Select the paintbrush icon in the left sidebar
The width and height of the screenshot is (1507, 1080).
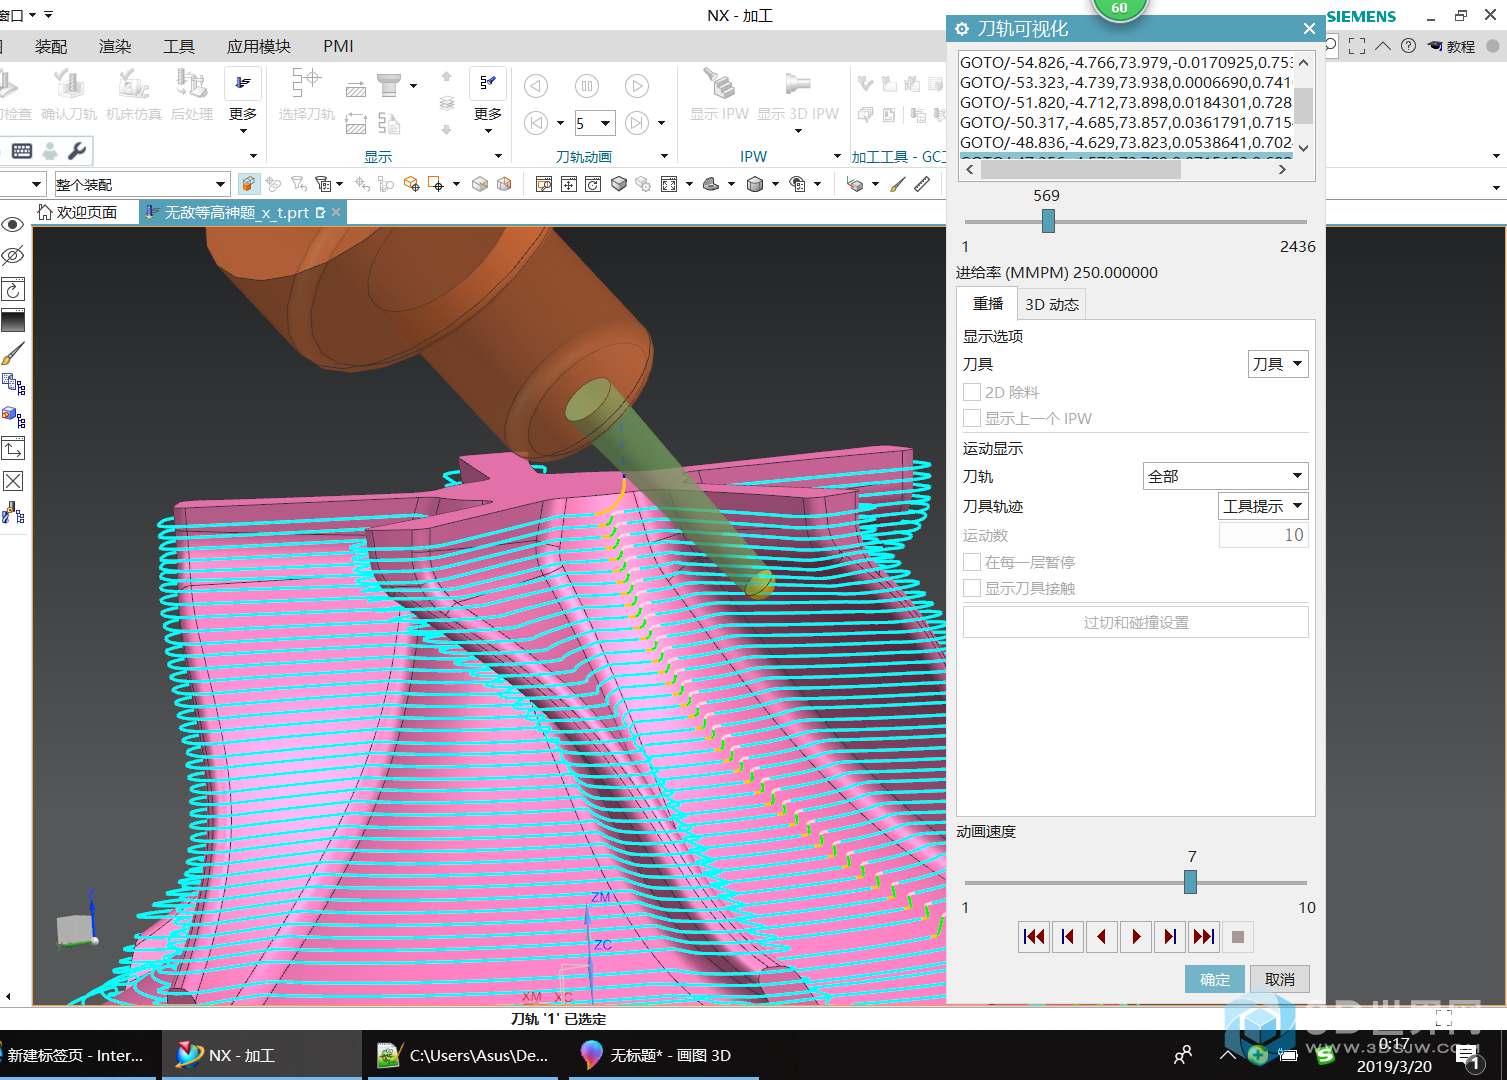click(x=13, y=354)
